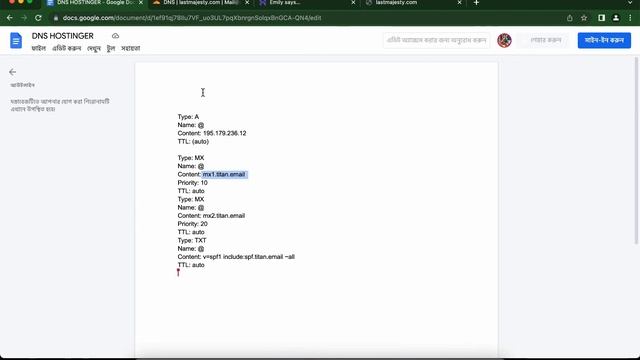Open the Help menu in Docs
This screenshot has width=640, height=360.
pos(131,48)
